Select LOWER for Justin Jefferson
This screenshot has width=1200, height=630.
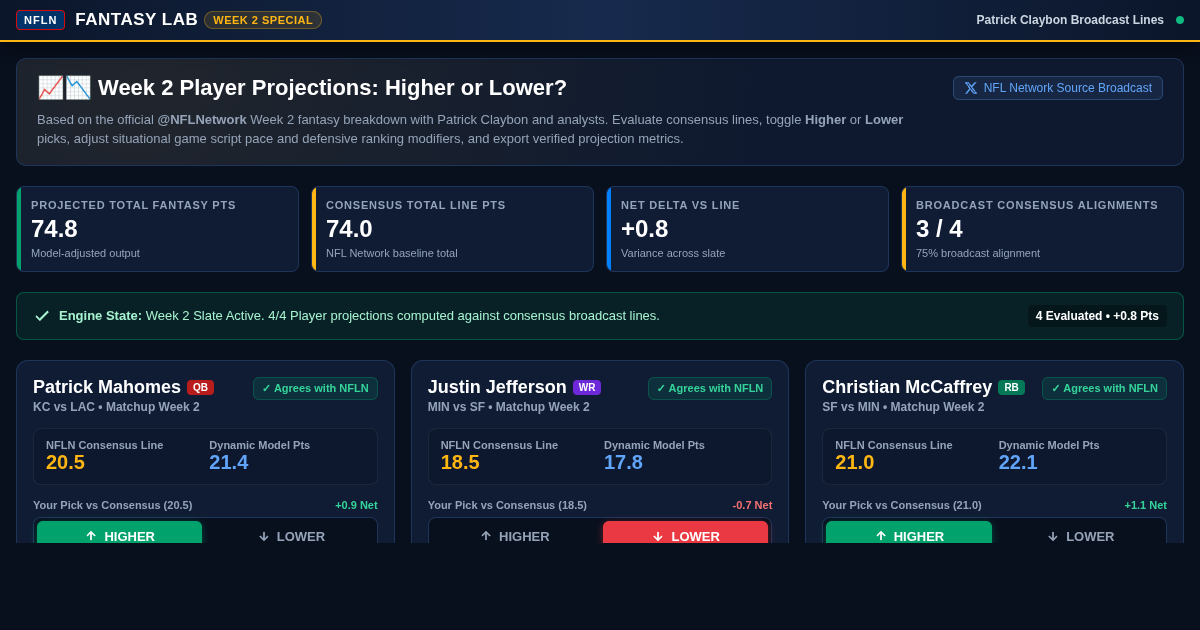[x=685, y=532]
